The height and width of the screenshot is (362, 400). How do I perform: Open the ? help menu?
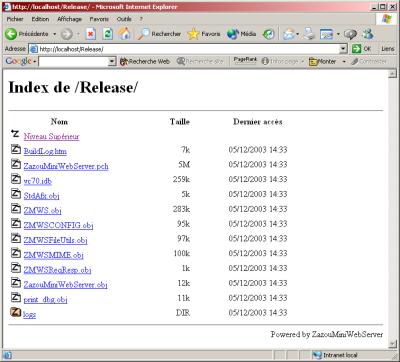pyautogui.click(x=141, y=19)
